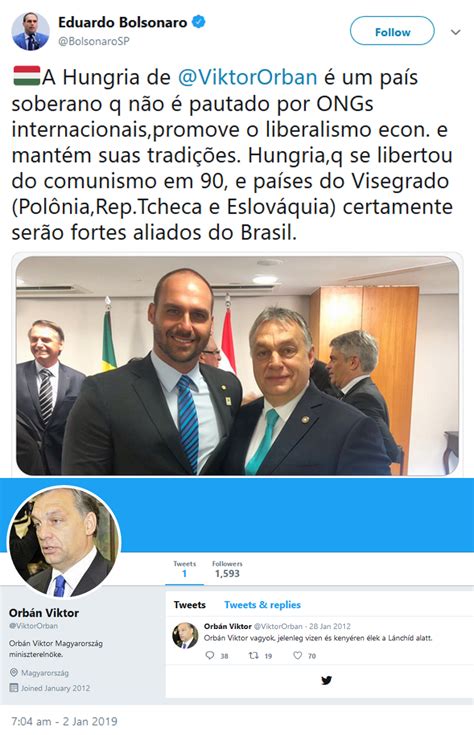The height and width of the screenshot is (735, 474).
Task: Click the calendar icon beside Joined January 2012
Action: (x=14, y=688)
